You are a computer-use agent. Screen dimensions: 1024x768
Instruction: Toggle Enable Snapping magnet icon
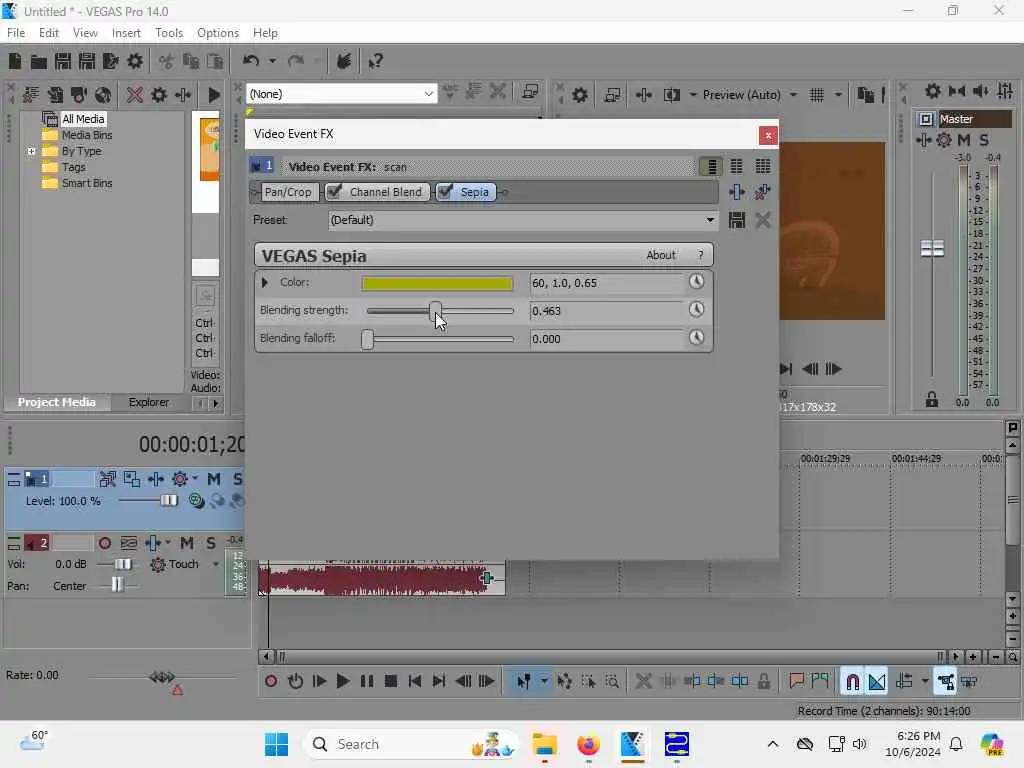pos(852,682)
